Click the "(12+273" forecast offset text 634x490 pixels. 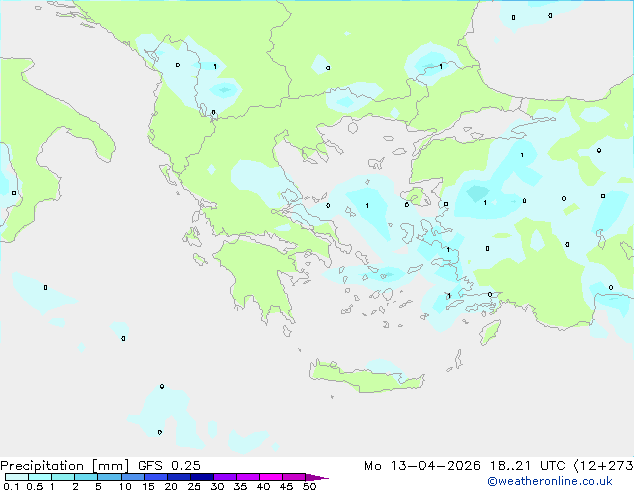(x=603, y=466)
